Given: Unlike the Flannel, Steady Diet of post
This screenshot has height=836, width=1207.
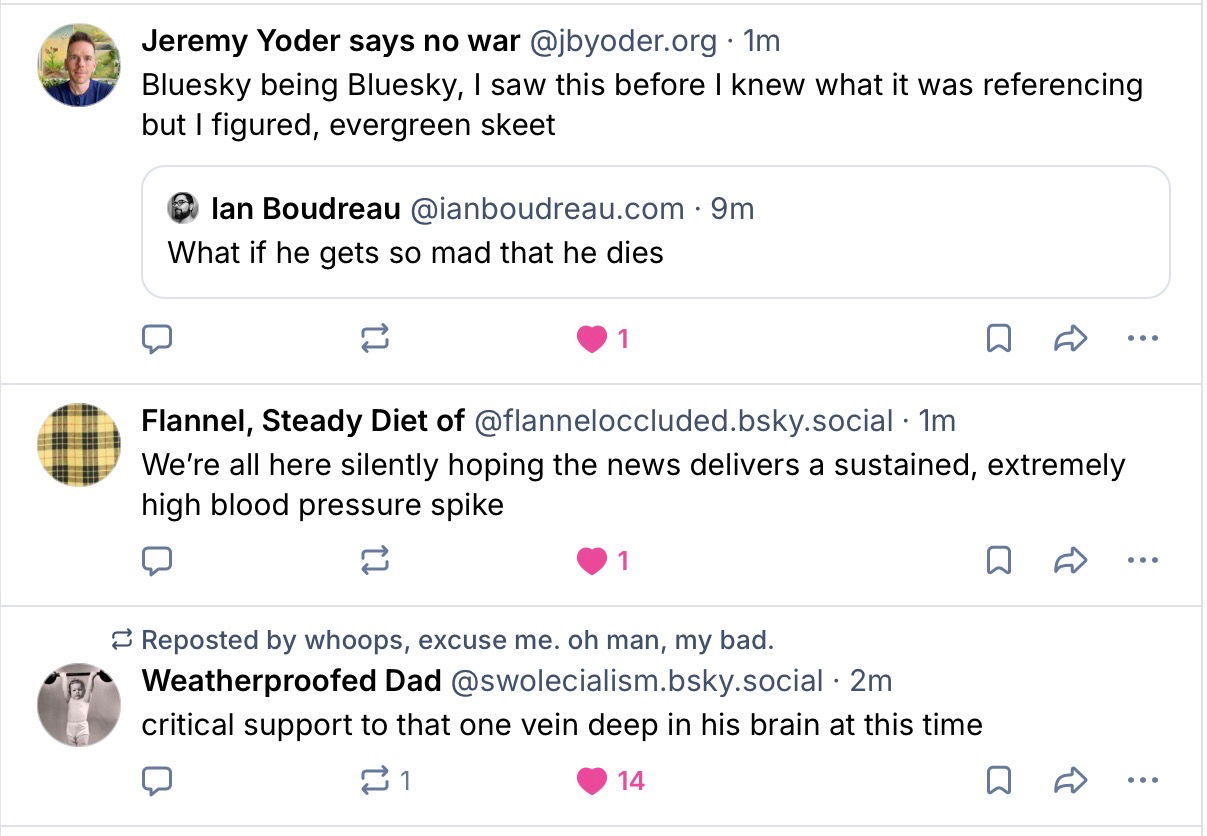Looking at the screenshot, I should 593,561.
